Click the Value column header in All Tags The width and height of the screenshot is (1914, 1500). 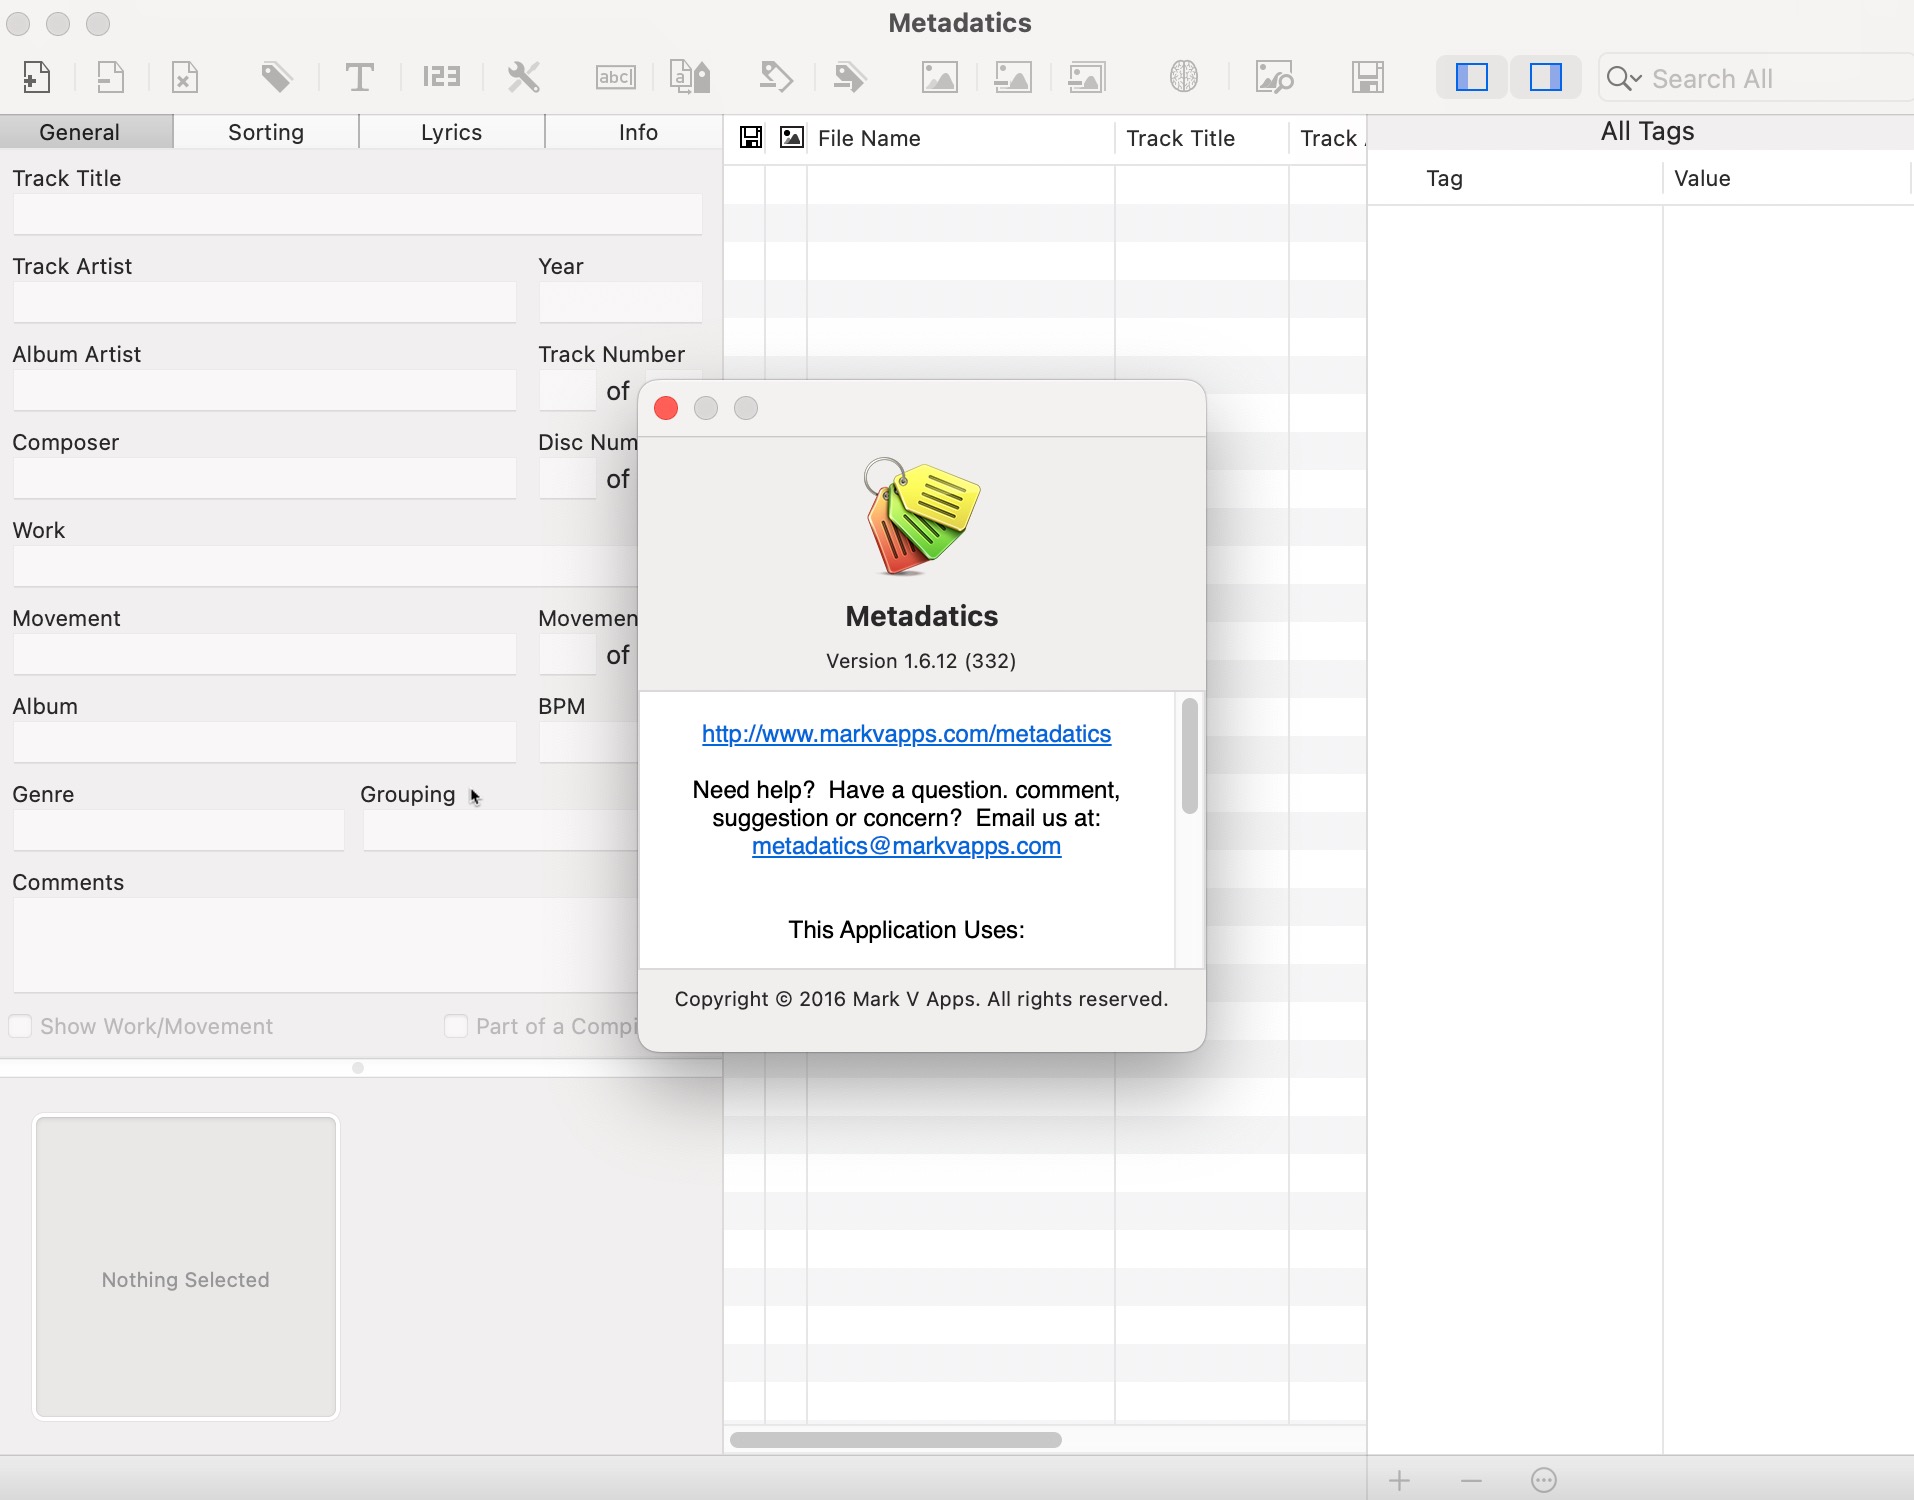coord(1787,178)
